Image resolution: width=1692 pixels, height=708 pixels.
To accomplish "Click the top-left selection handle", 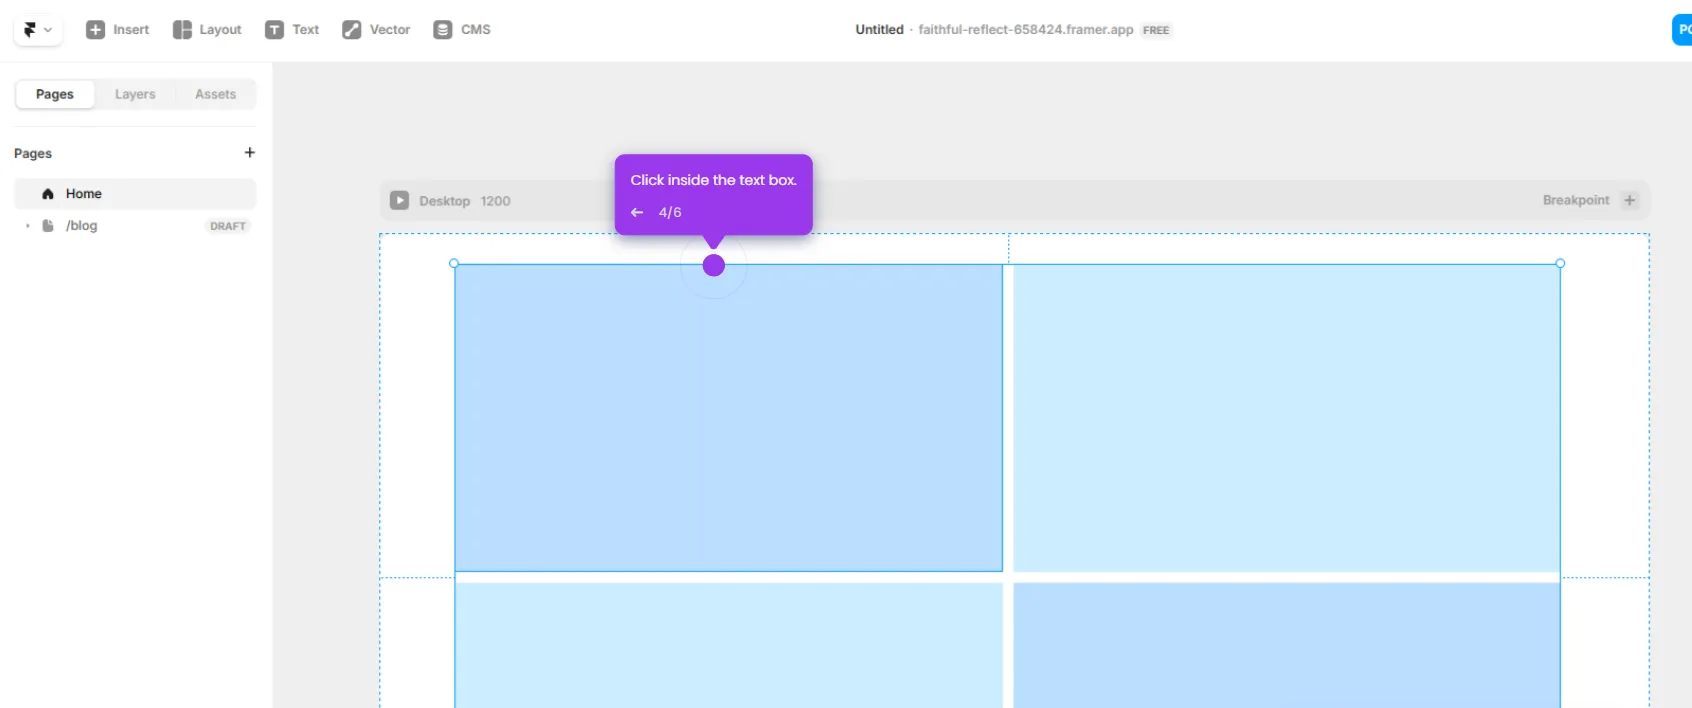I will tap(454, 263).
